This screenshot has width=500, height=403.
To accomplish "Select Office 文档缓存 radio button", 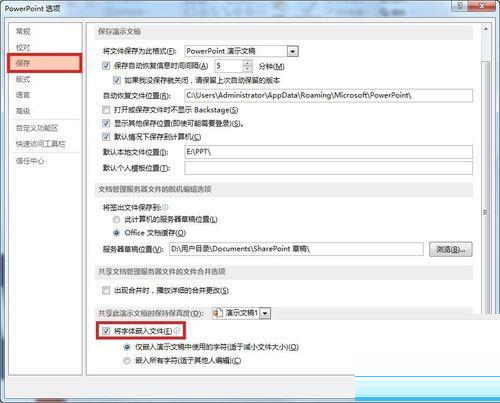I will [116, 233].
